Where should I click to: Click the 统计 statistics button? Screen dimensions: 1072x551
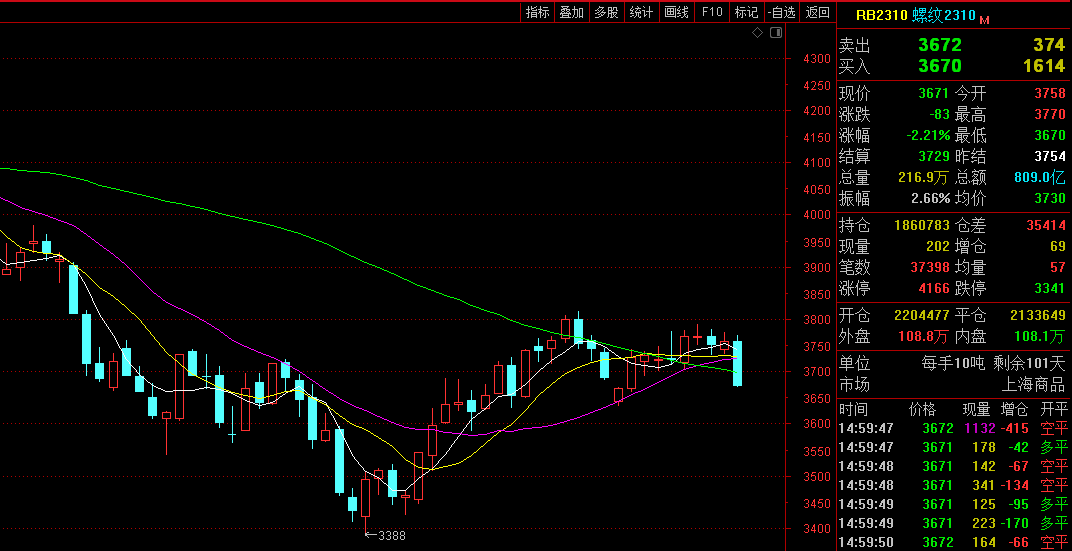(x=641, y=12)
